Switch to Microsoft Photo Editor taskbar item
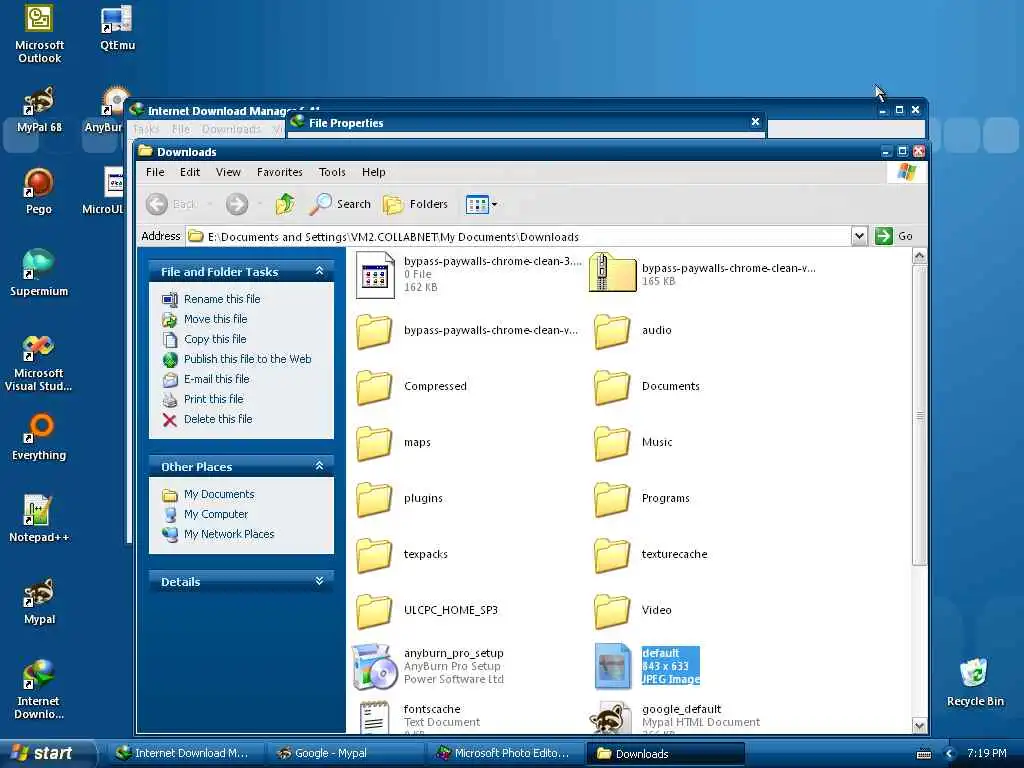This screenshot has width=1024, height=768. [x=506, y=753]
